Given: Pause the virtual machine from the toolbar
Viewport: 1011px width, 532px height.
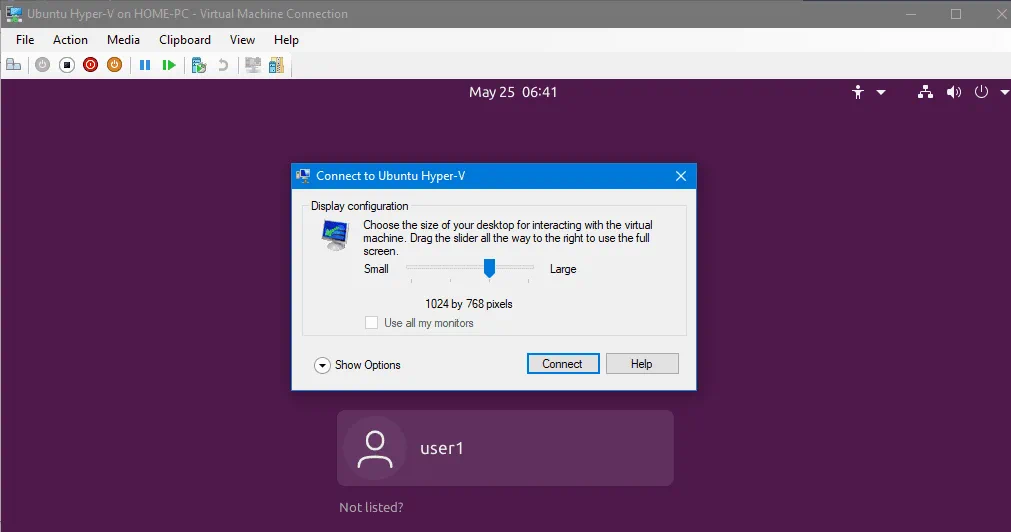Looking at the screenshot, I should click(145, 65).
